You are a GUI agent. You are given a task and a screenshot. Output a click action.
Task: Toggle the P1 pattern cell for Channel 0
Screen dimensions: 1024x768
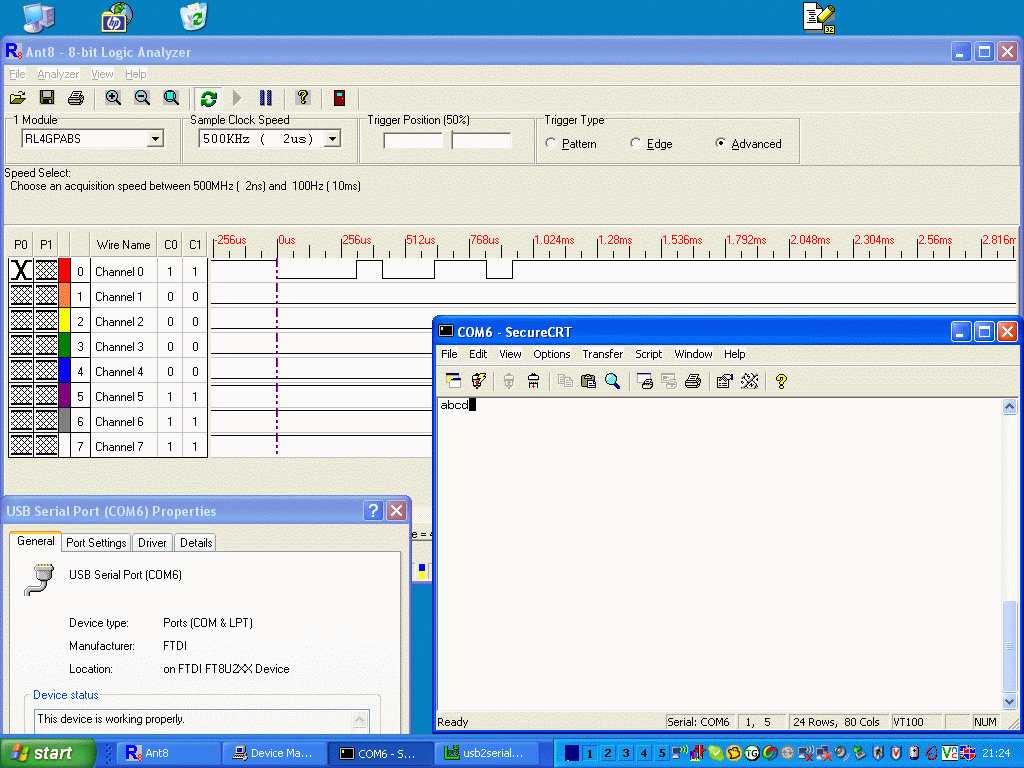pos(46,270)
